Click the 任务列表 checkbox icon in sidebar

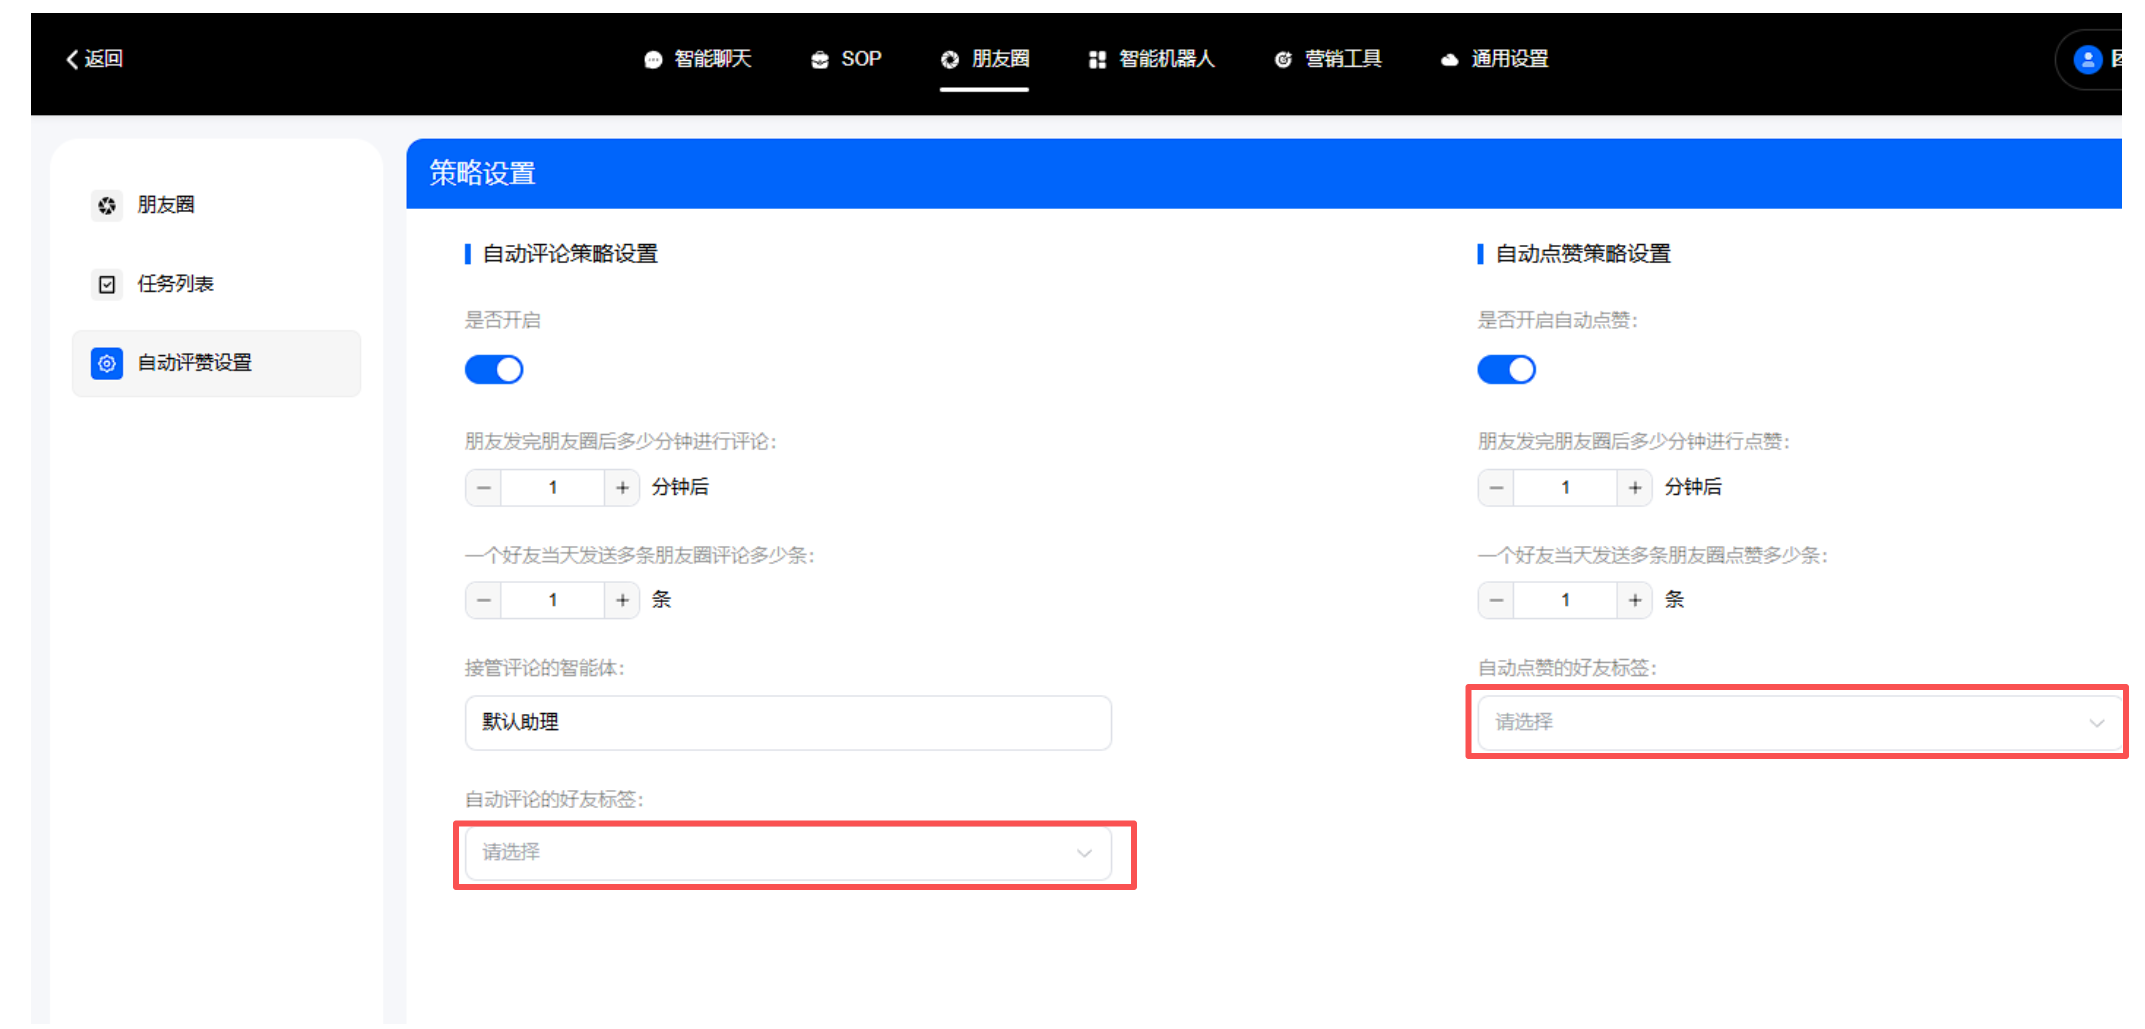(x=107, y=284)
